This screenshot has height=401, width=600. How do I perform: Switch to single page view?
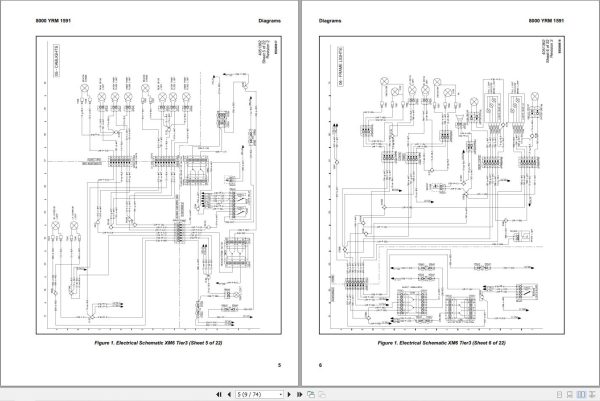[x=559, y=394]
